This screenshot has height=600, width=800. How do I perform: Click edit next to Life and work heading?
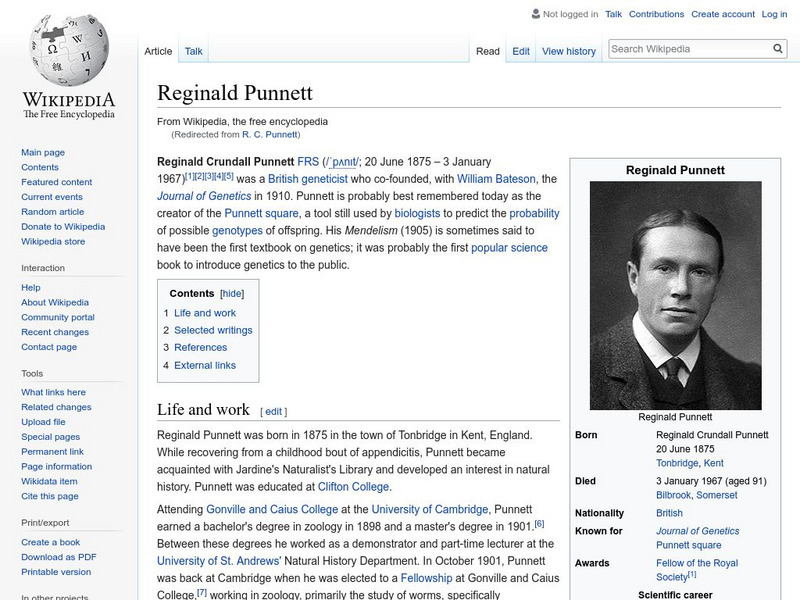273,412
